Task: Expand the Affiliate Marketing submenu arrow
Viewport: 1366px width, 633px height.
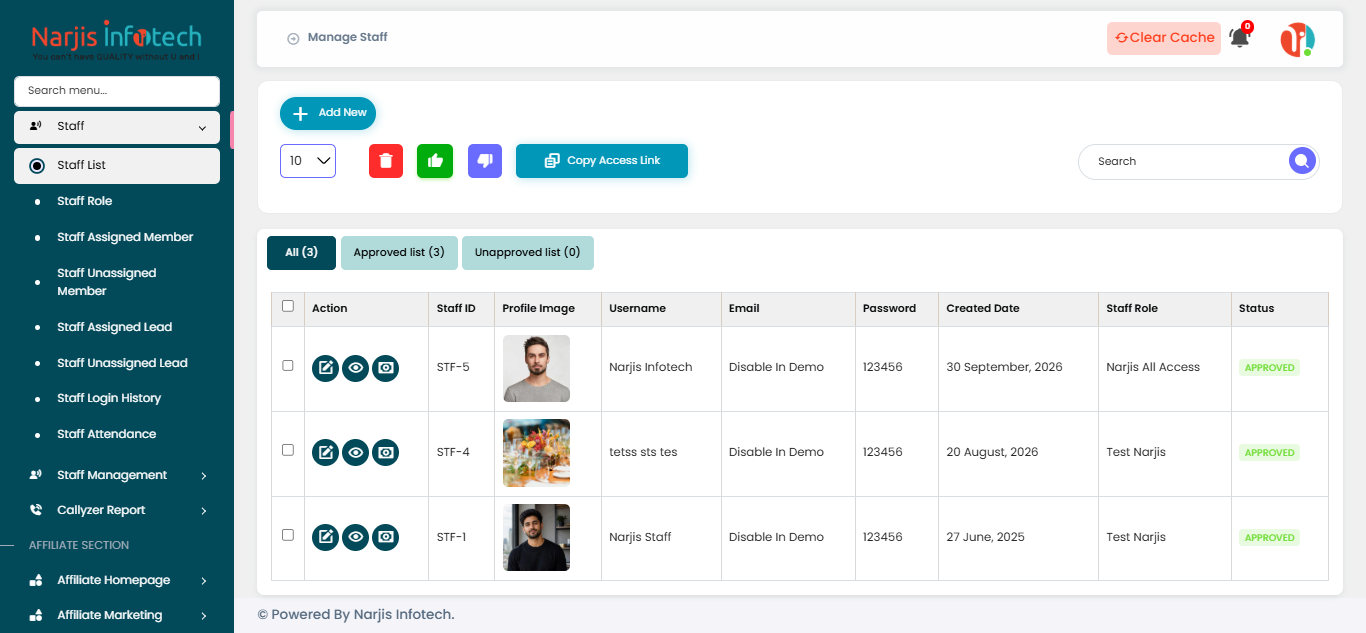Action: (x=203, y=616)
